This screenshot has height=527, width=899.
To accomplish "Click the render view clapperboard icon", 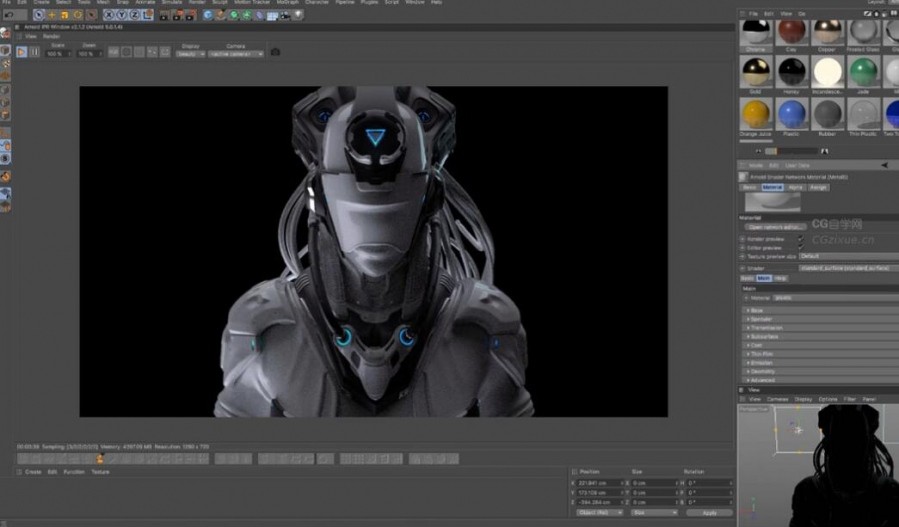I will point(165,15).
